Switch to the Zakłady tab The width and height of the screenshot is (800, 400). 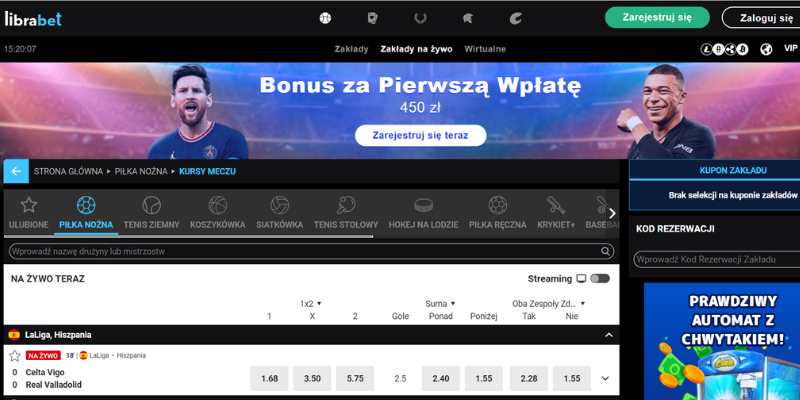[351, 49]
